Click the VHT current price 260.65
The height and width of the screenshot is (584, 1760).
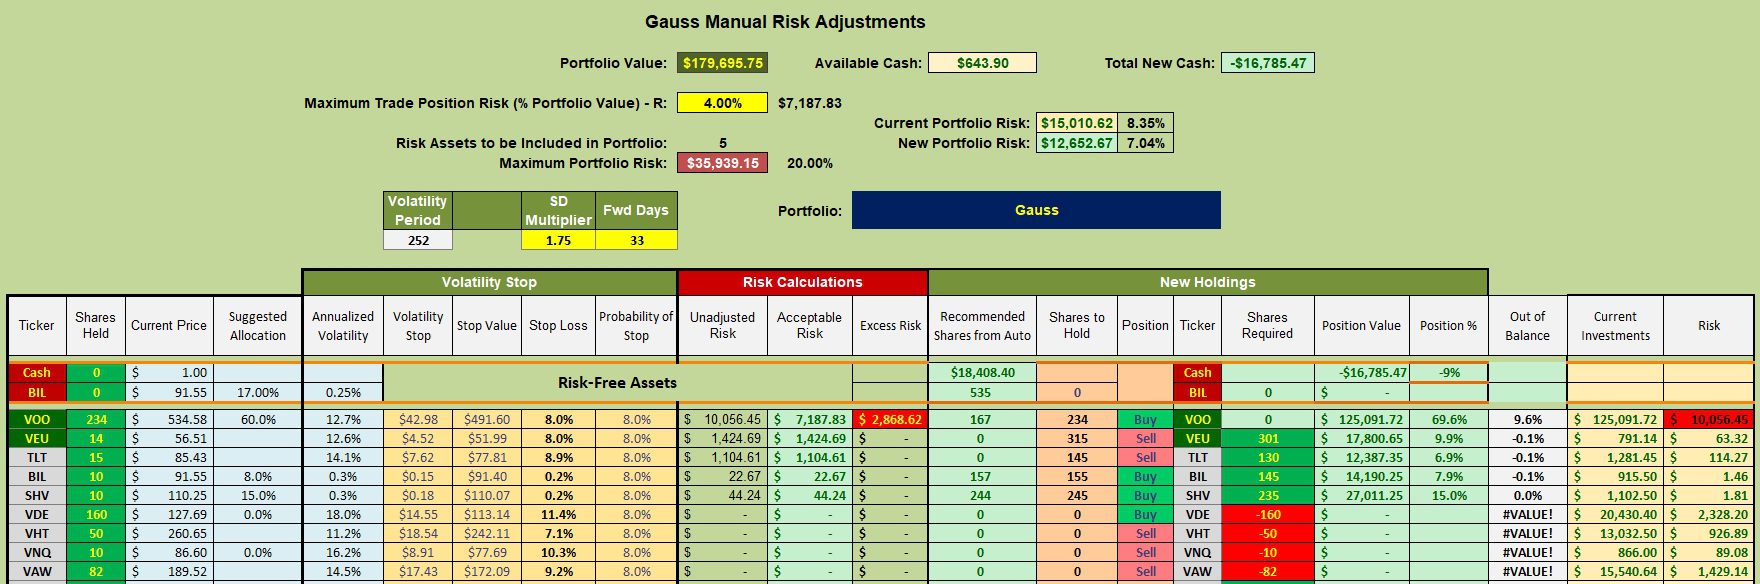click(170, 533)
